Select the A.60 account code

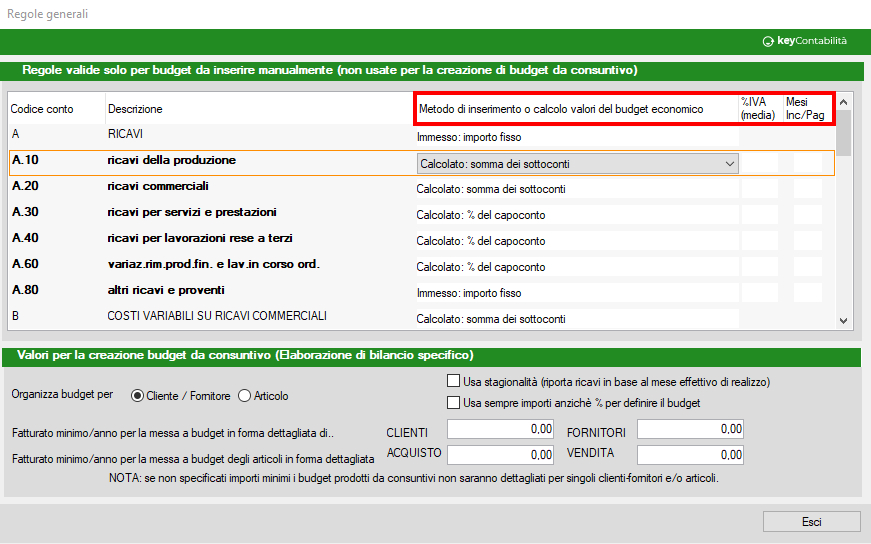click(x=26, y=264)
